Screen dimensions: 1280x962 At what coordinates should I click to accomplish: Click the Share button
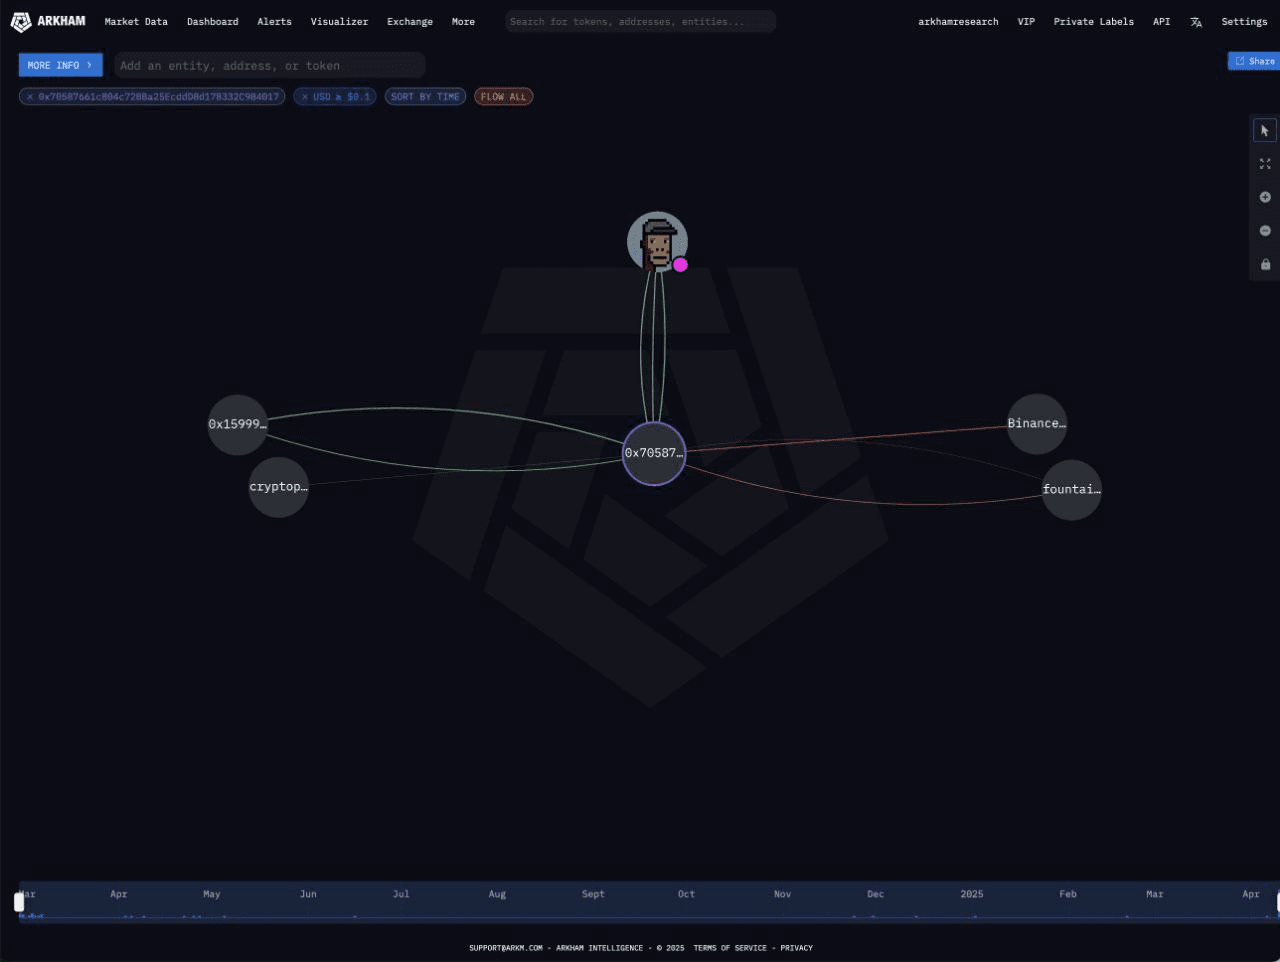[1254, 61]
